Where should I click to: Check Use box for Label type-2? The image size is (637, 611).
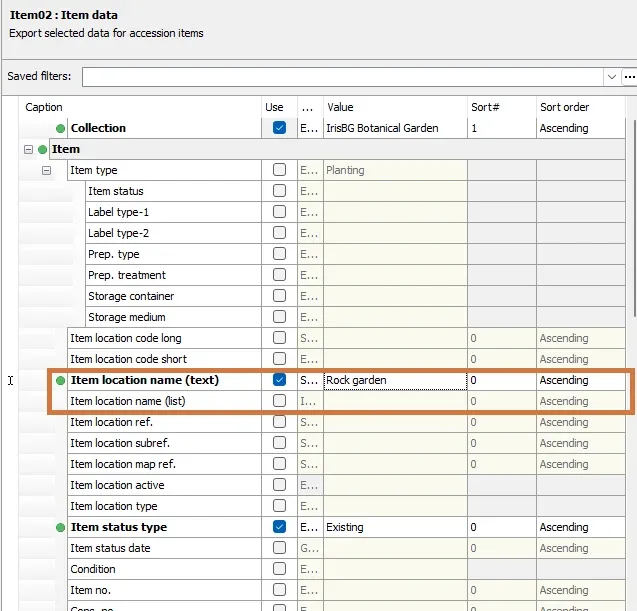279,233
